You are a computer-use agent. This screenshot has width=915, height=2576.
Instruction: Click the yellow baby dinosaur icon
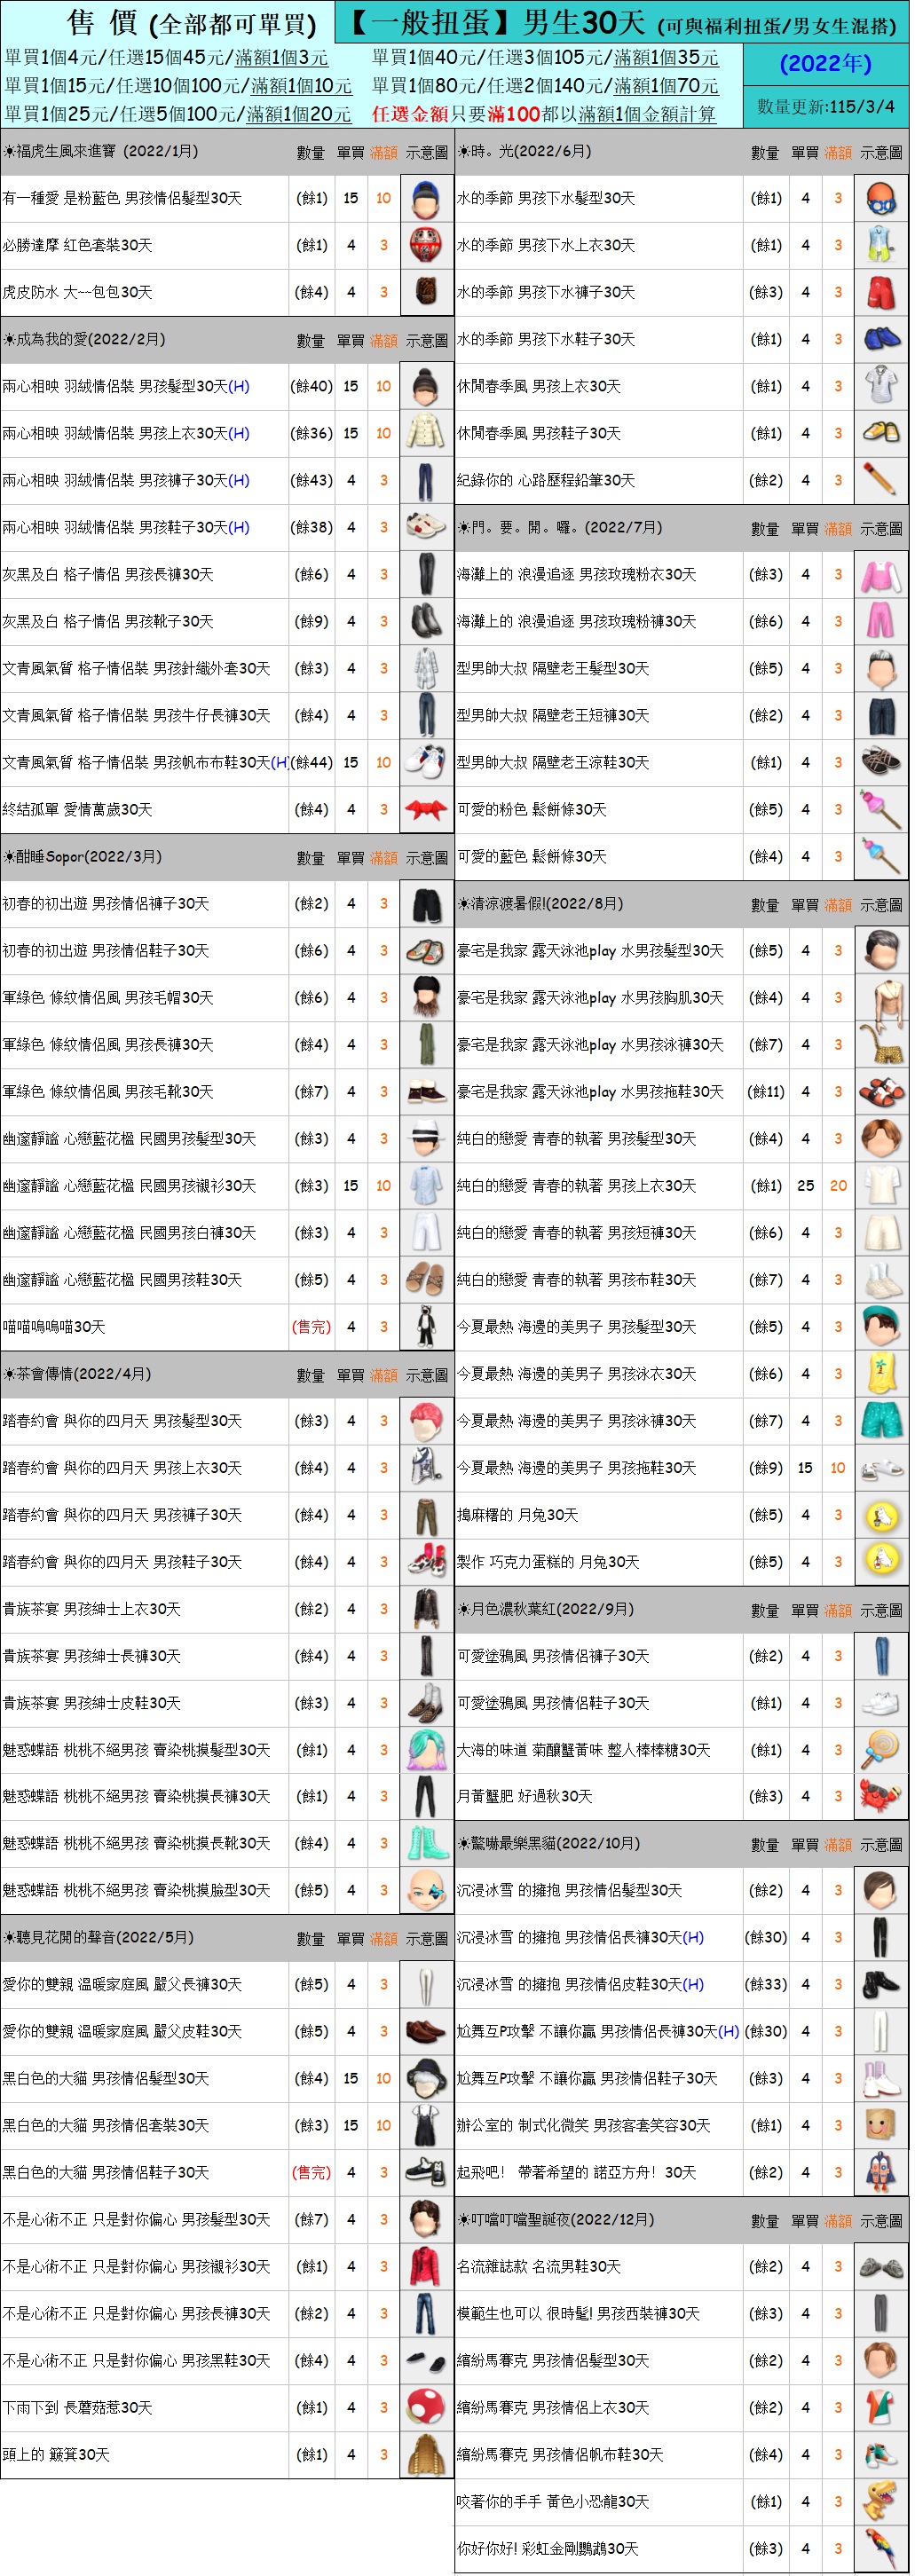(880, 2501)
